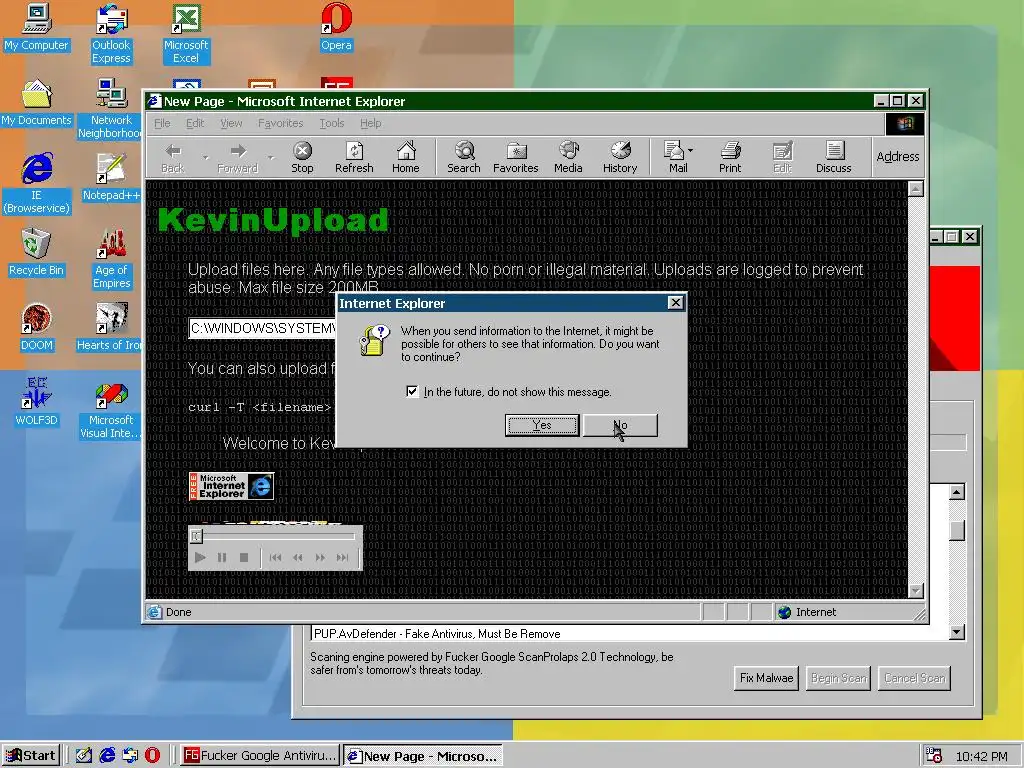Open Network Neighborhood desktop icon
Viewport: 1024px width, 768px height.
coord(111,109)
